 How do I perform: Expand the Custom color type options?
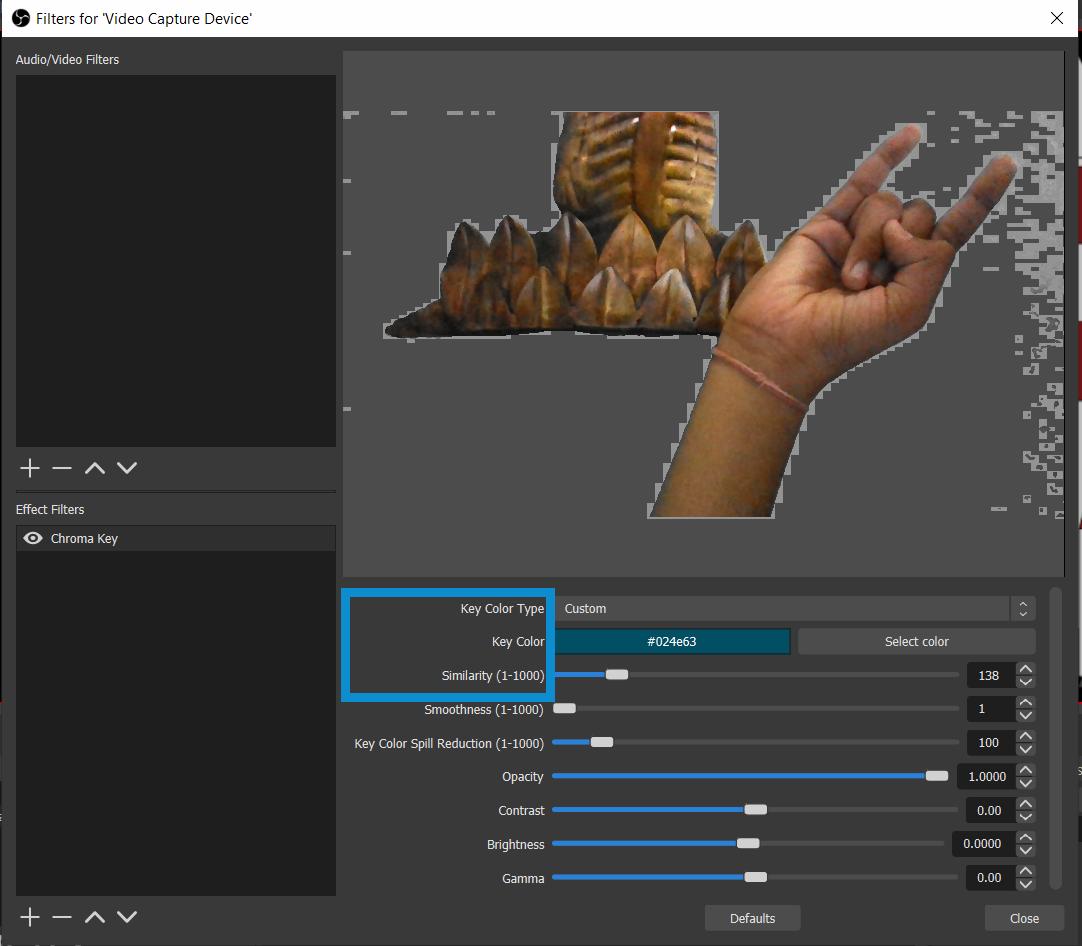[x=1024, y=607]
